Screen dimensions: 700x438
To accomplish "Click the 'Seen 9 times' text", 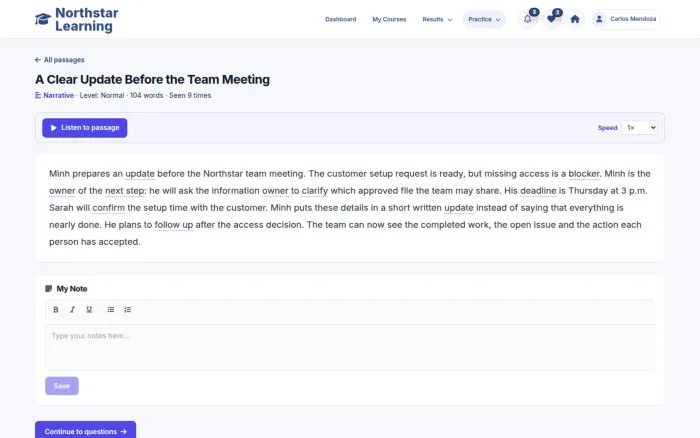I will pyautogui.click(x=190, y=95).
